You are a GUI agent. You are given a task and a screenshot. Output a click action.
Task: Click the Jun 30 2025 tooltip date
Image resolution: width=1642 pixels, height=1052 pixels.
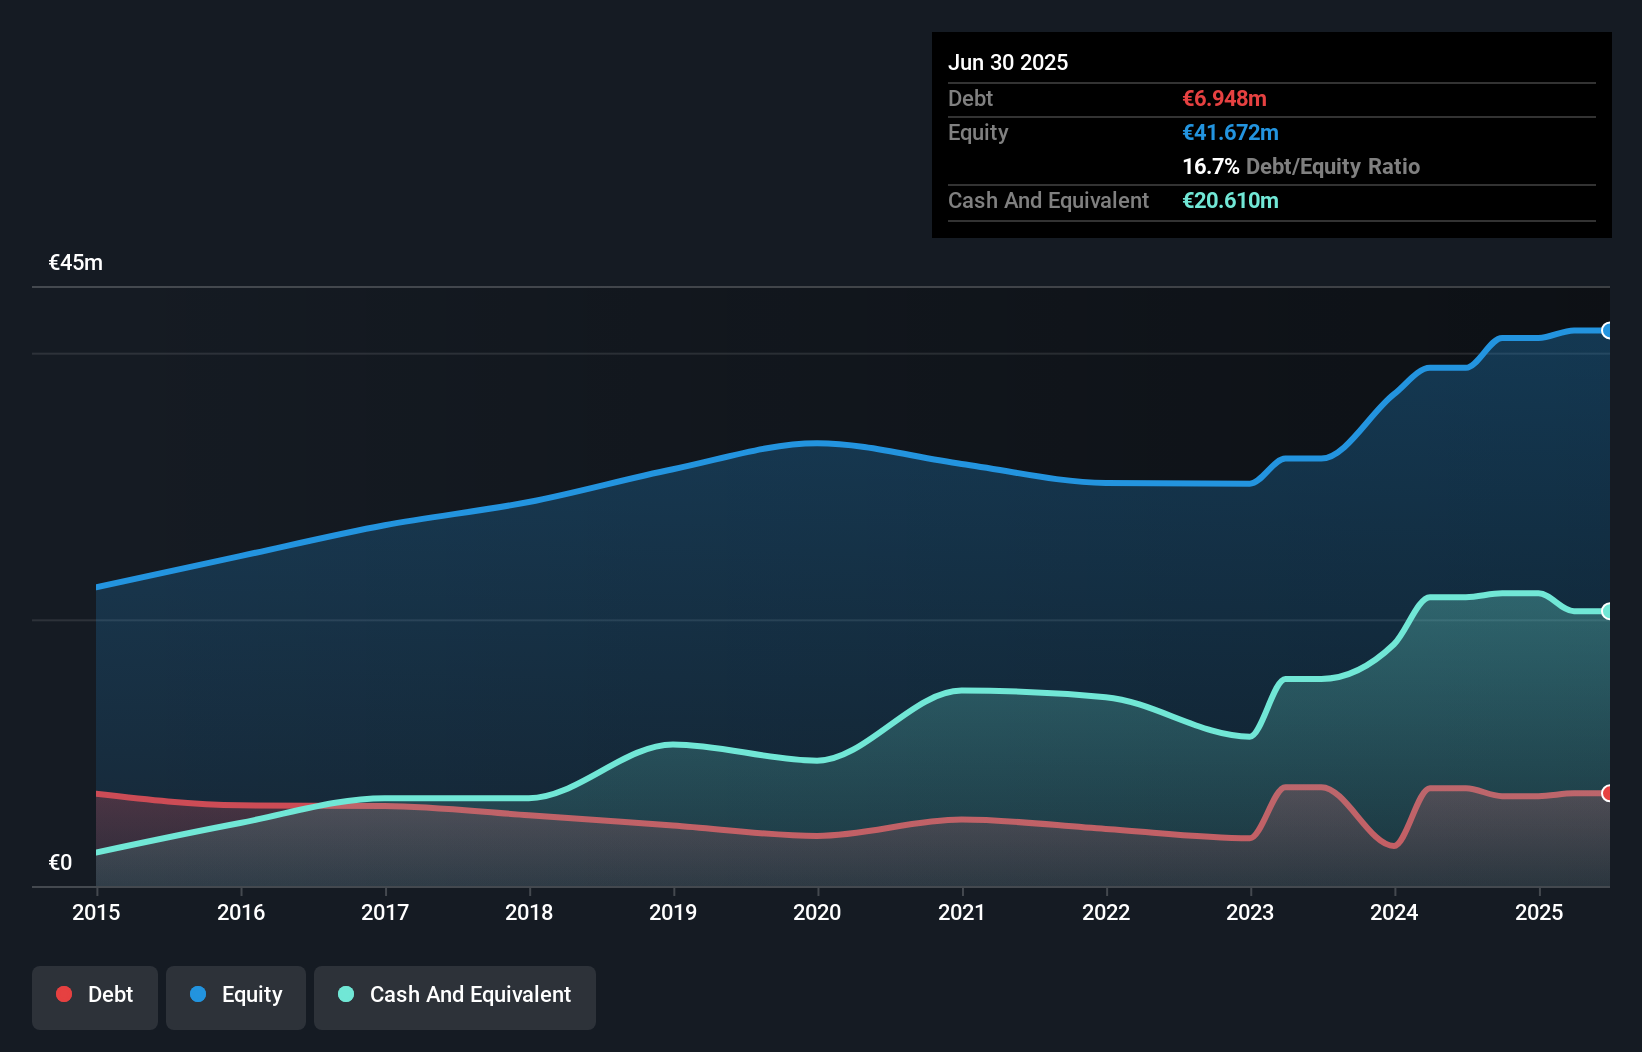pos(1008,62)
